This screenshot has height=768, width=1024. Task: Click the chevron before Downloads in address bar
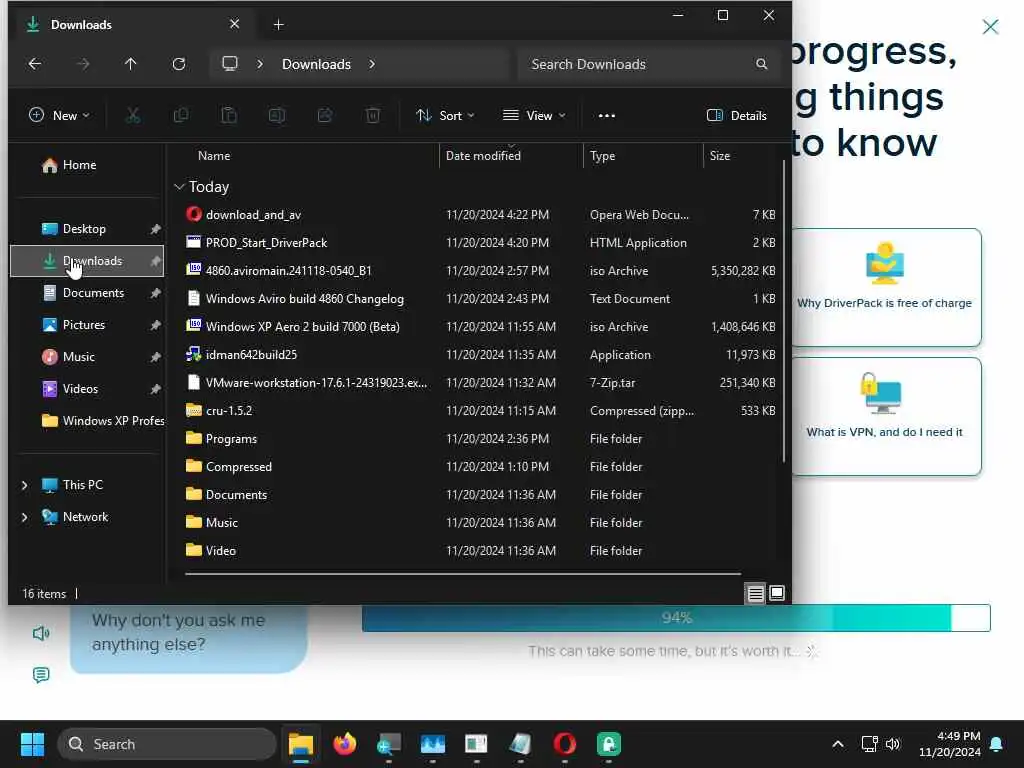click(x=260, y=64)
